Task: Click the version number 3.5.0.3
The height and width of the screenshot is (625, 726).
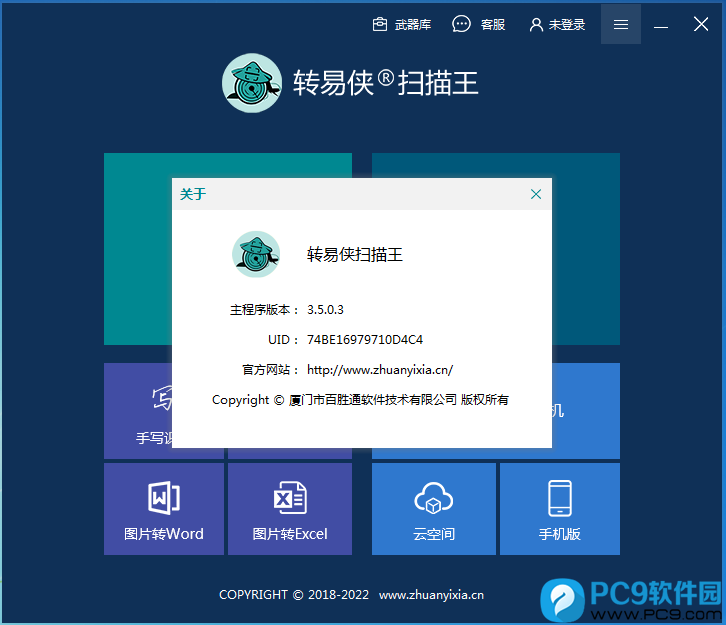Action: tap(325, 310)
